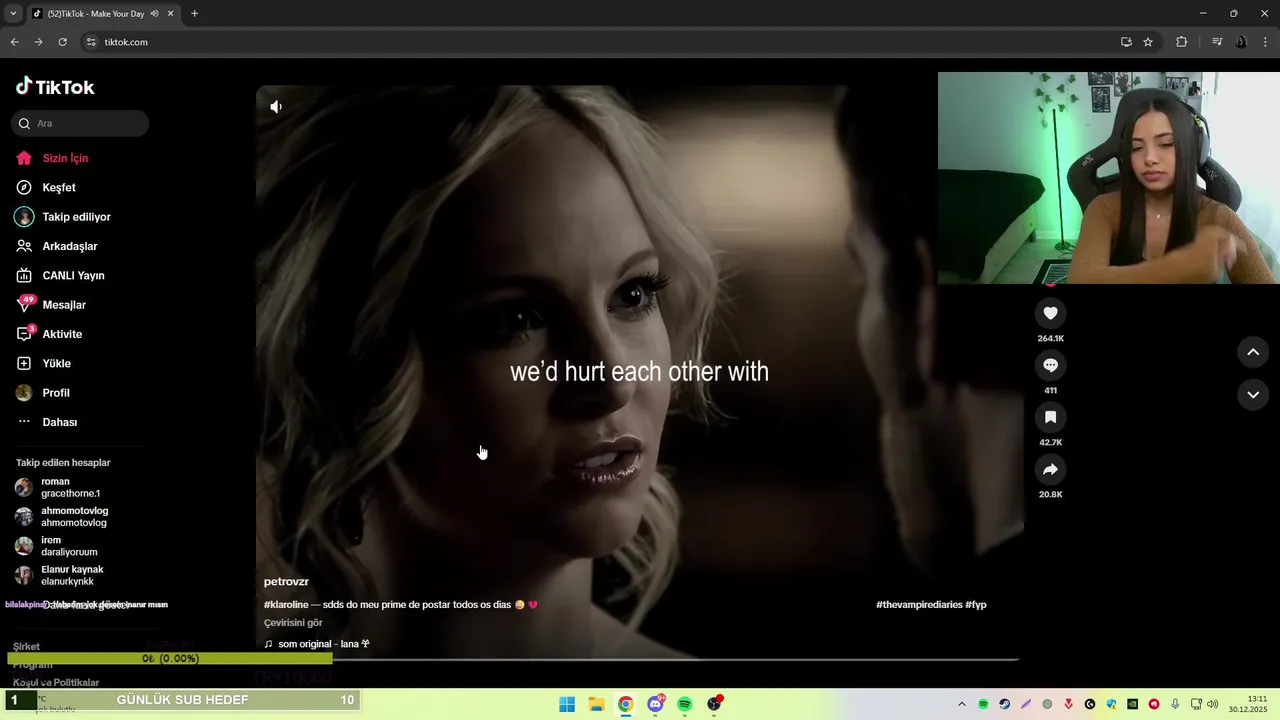The image size is (1280, 720).
Task: Go back in Chrome
Action: click(x=14, y=42)
